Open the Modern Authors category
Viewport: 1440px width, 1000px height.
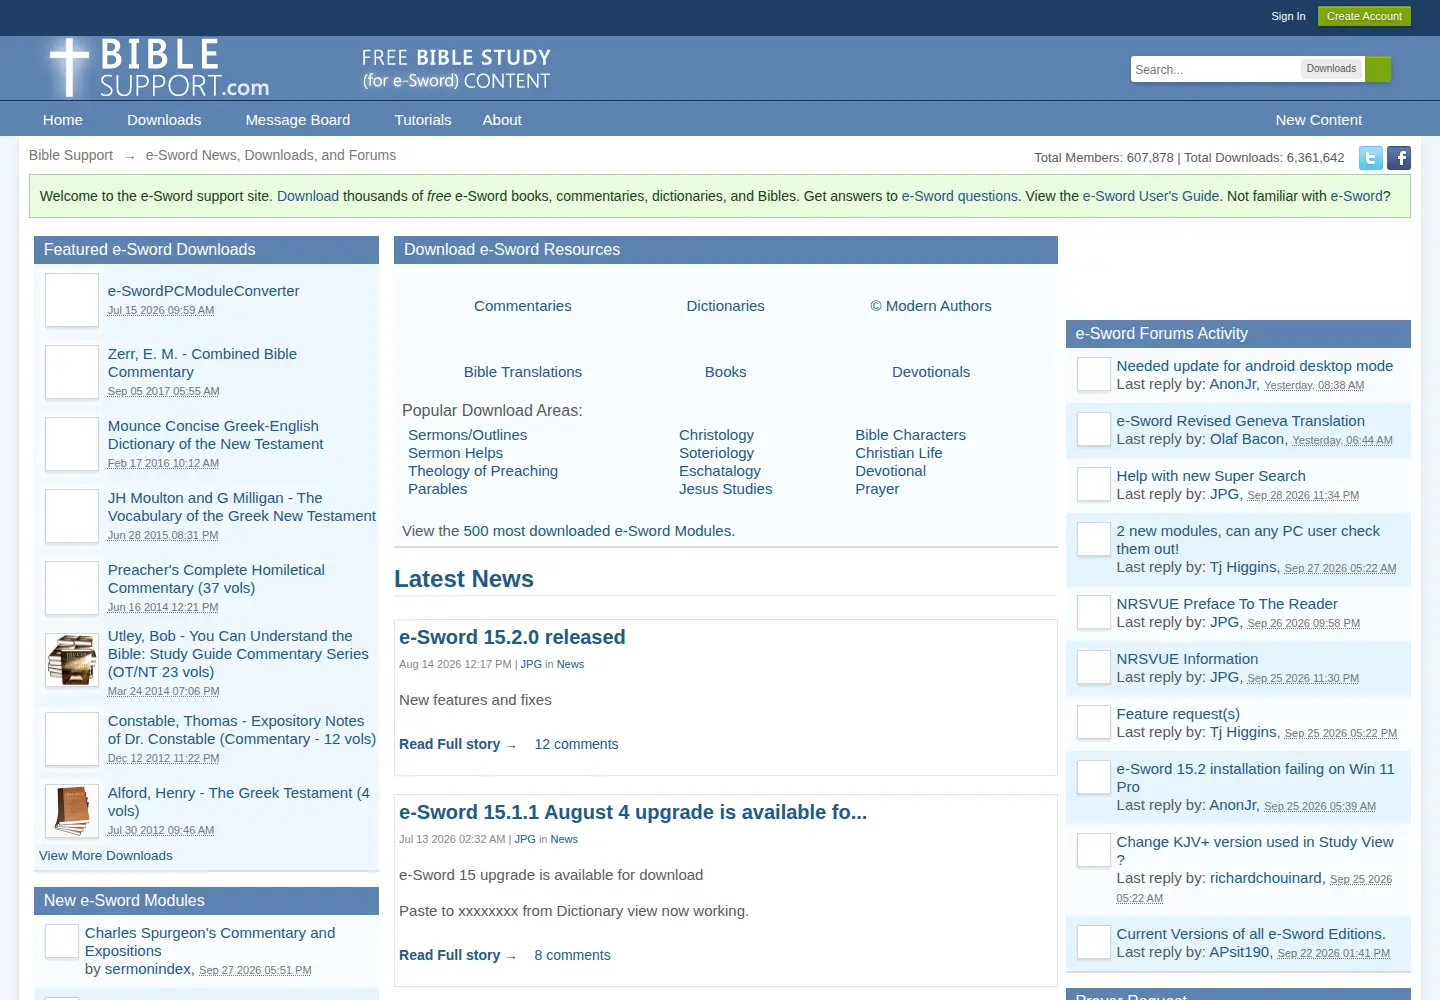click(931, 306)
